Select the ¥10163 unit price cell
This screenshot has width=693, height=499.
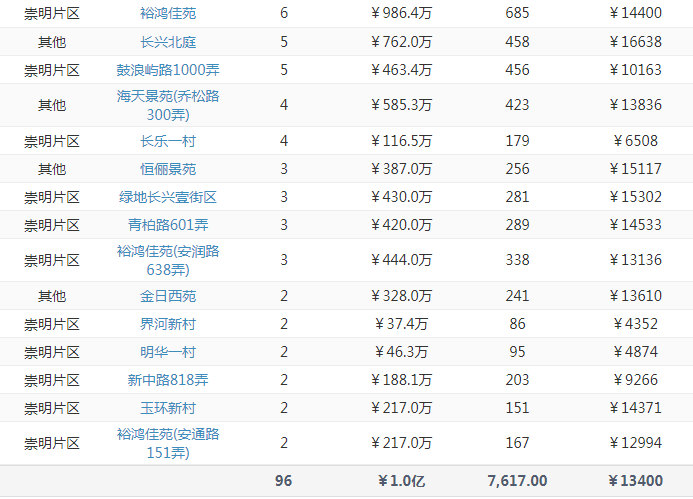(x=636, y=70)
